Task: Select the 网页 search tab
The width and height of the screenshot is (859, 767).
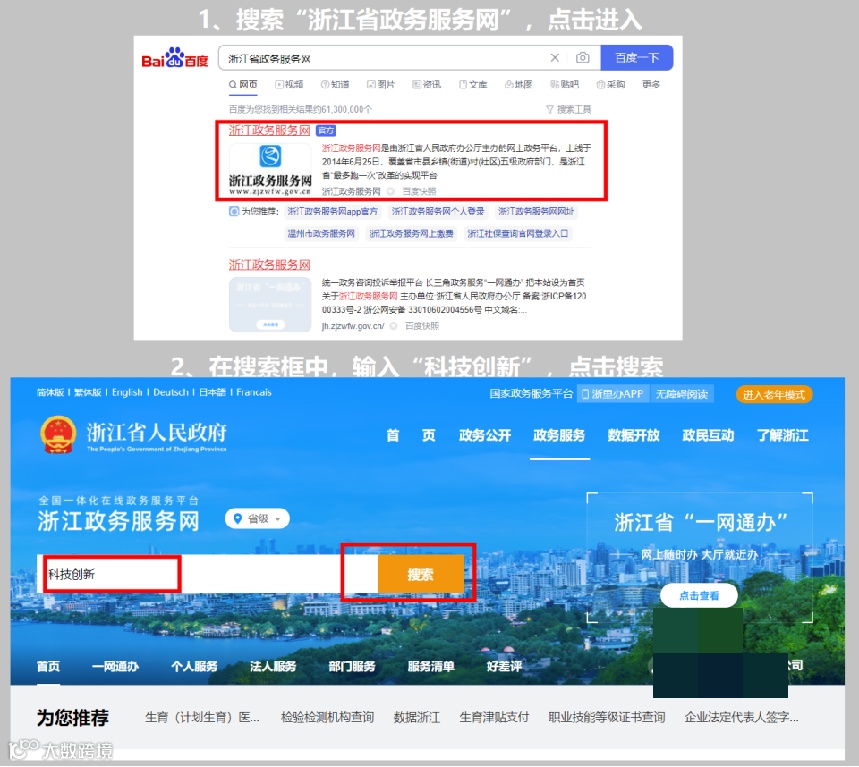Action: coord(243,84)
